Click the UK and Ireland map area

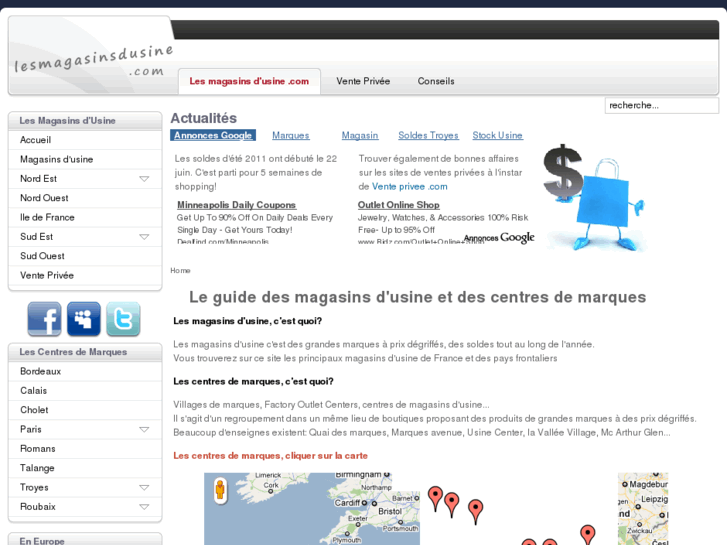(x=312, y=509)
